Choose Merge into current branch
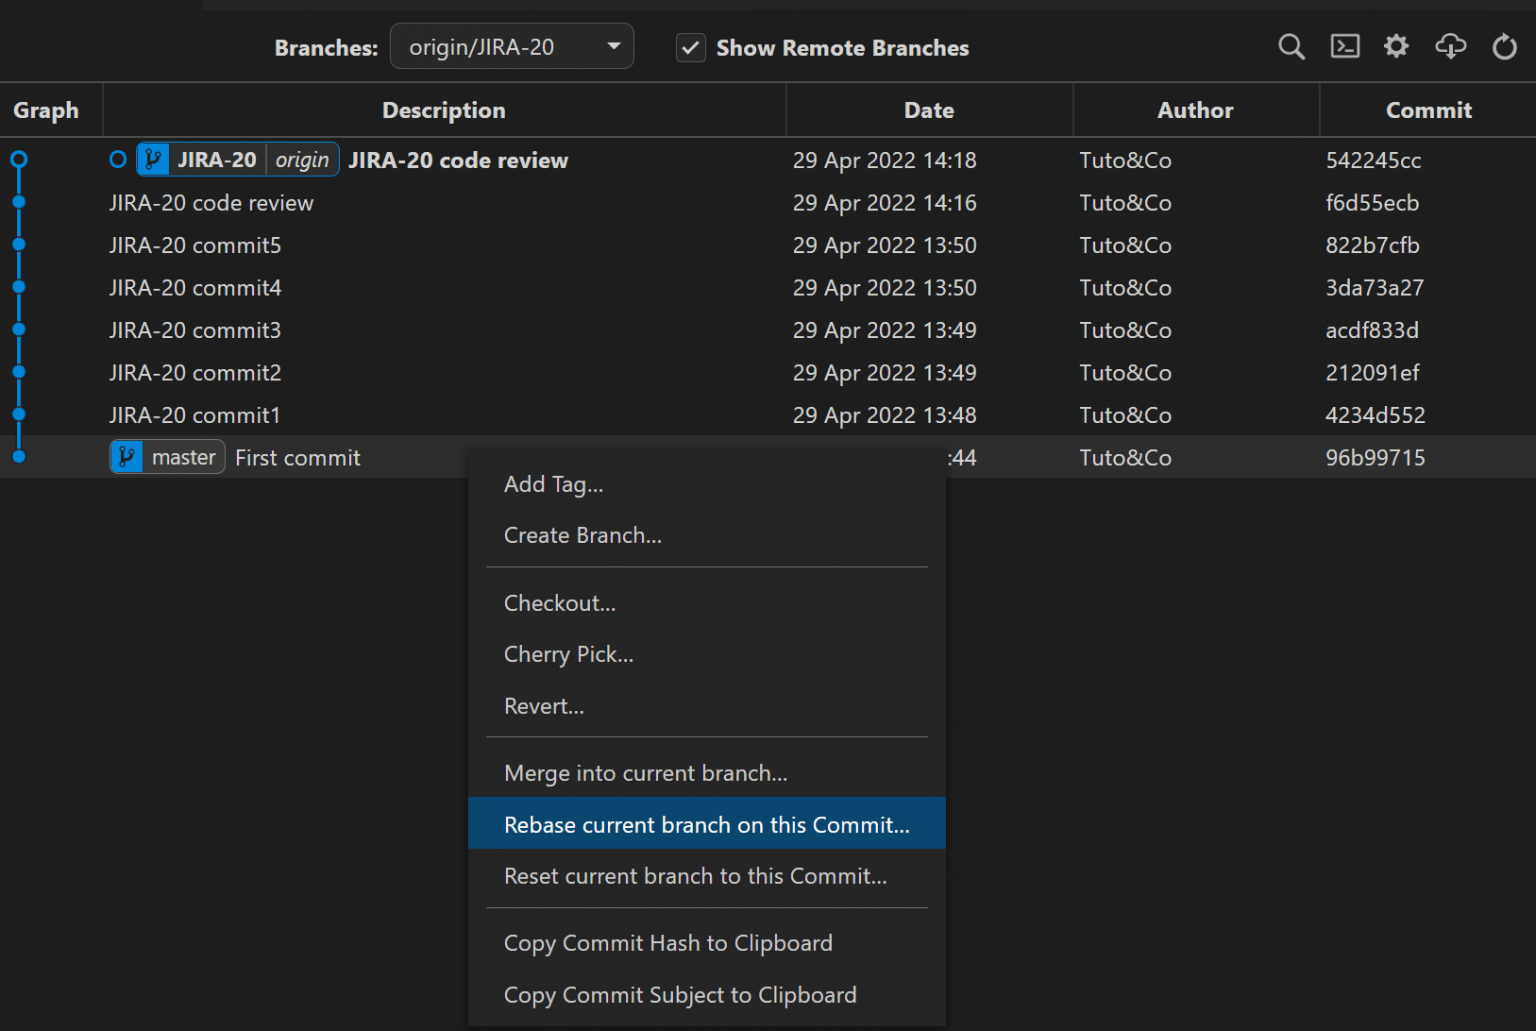Screen dimensions: 1536x1031 pos(645,772)
